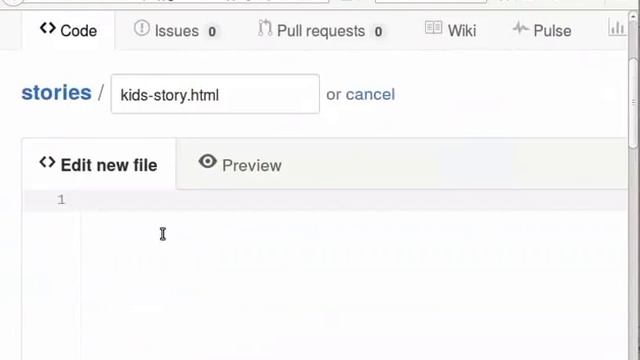
Task: Switch to the Preview tab
Action: [240, 164]
